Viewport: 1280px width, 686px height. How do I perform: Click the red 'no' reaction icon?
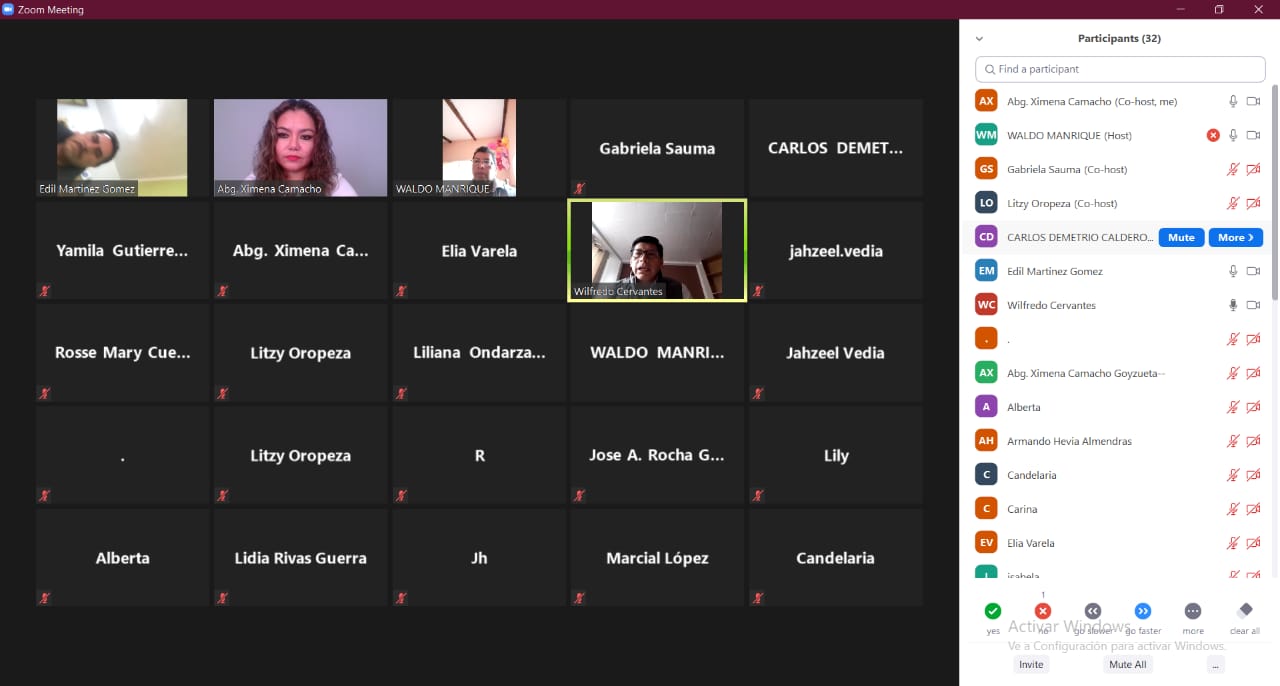[1042, 611]
